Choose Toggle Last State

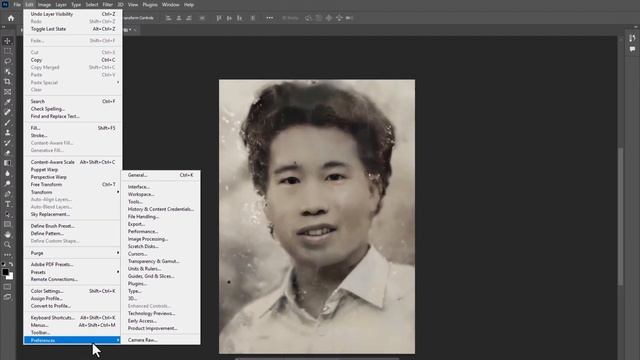click(73, 29)
